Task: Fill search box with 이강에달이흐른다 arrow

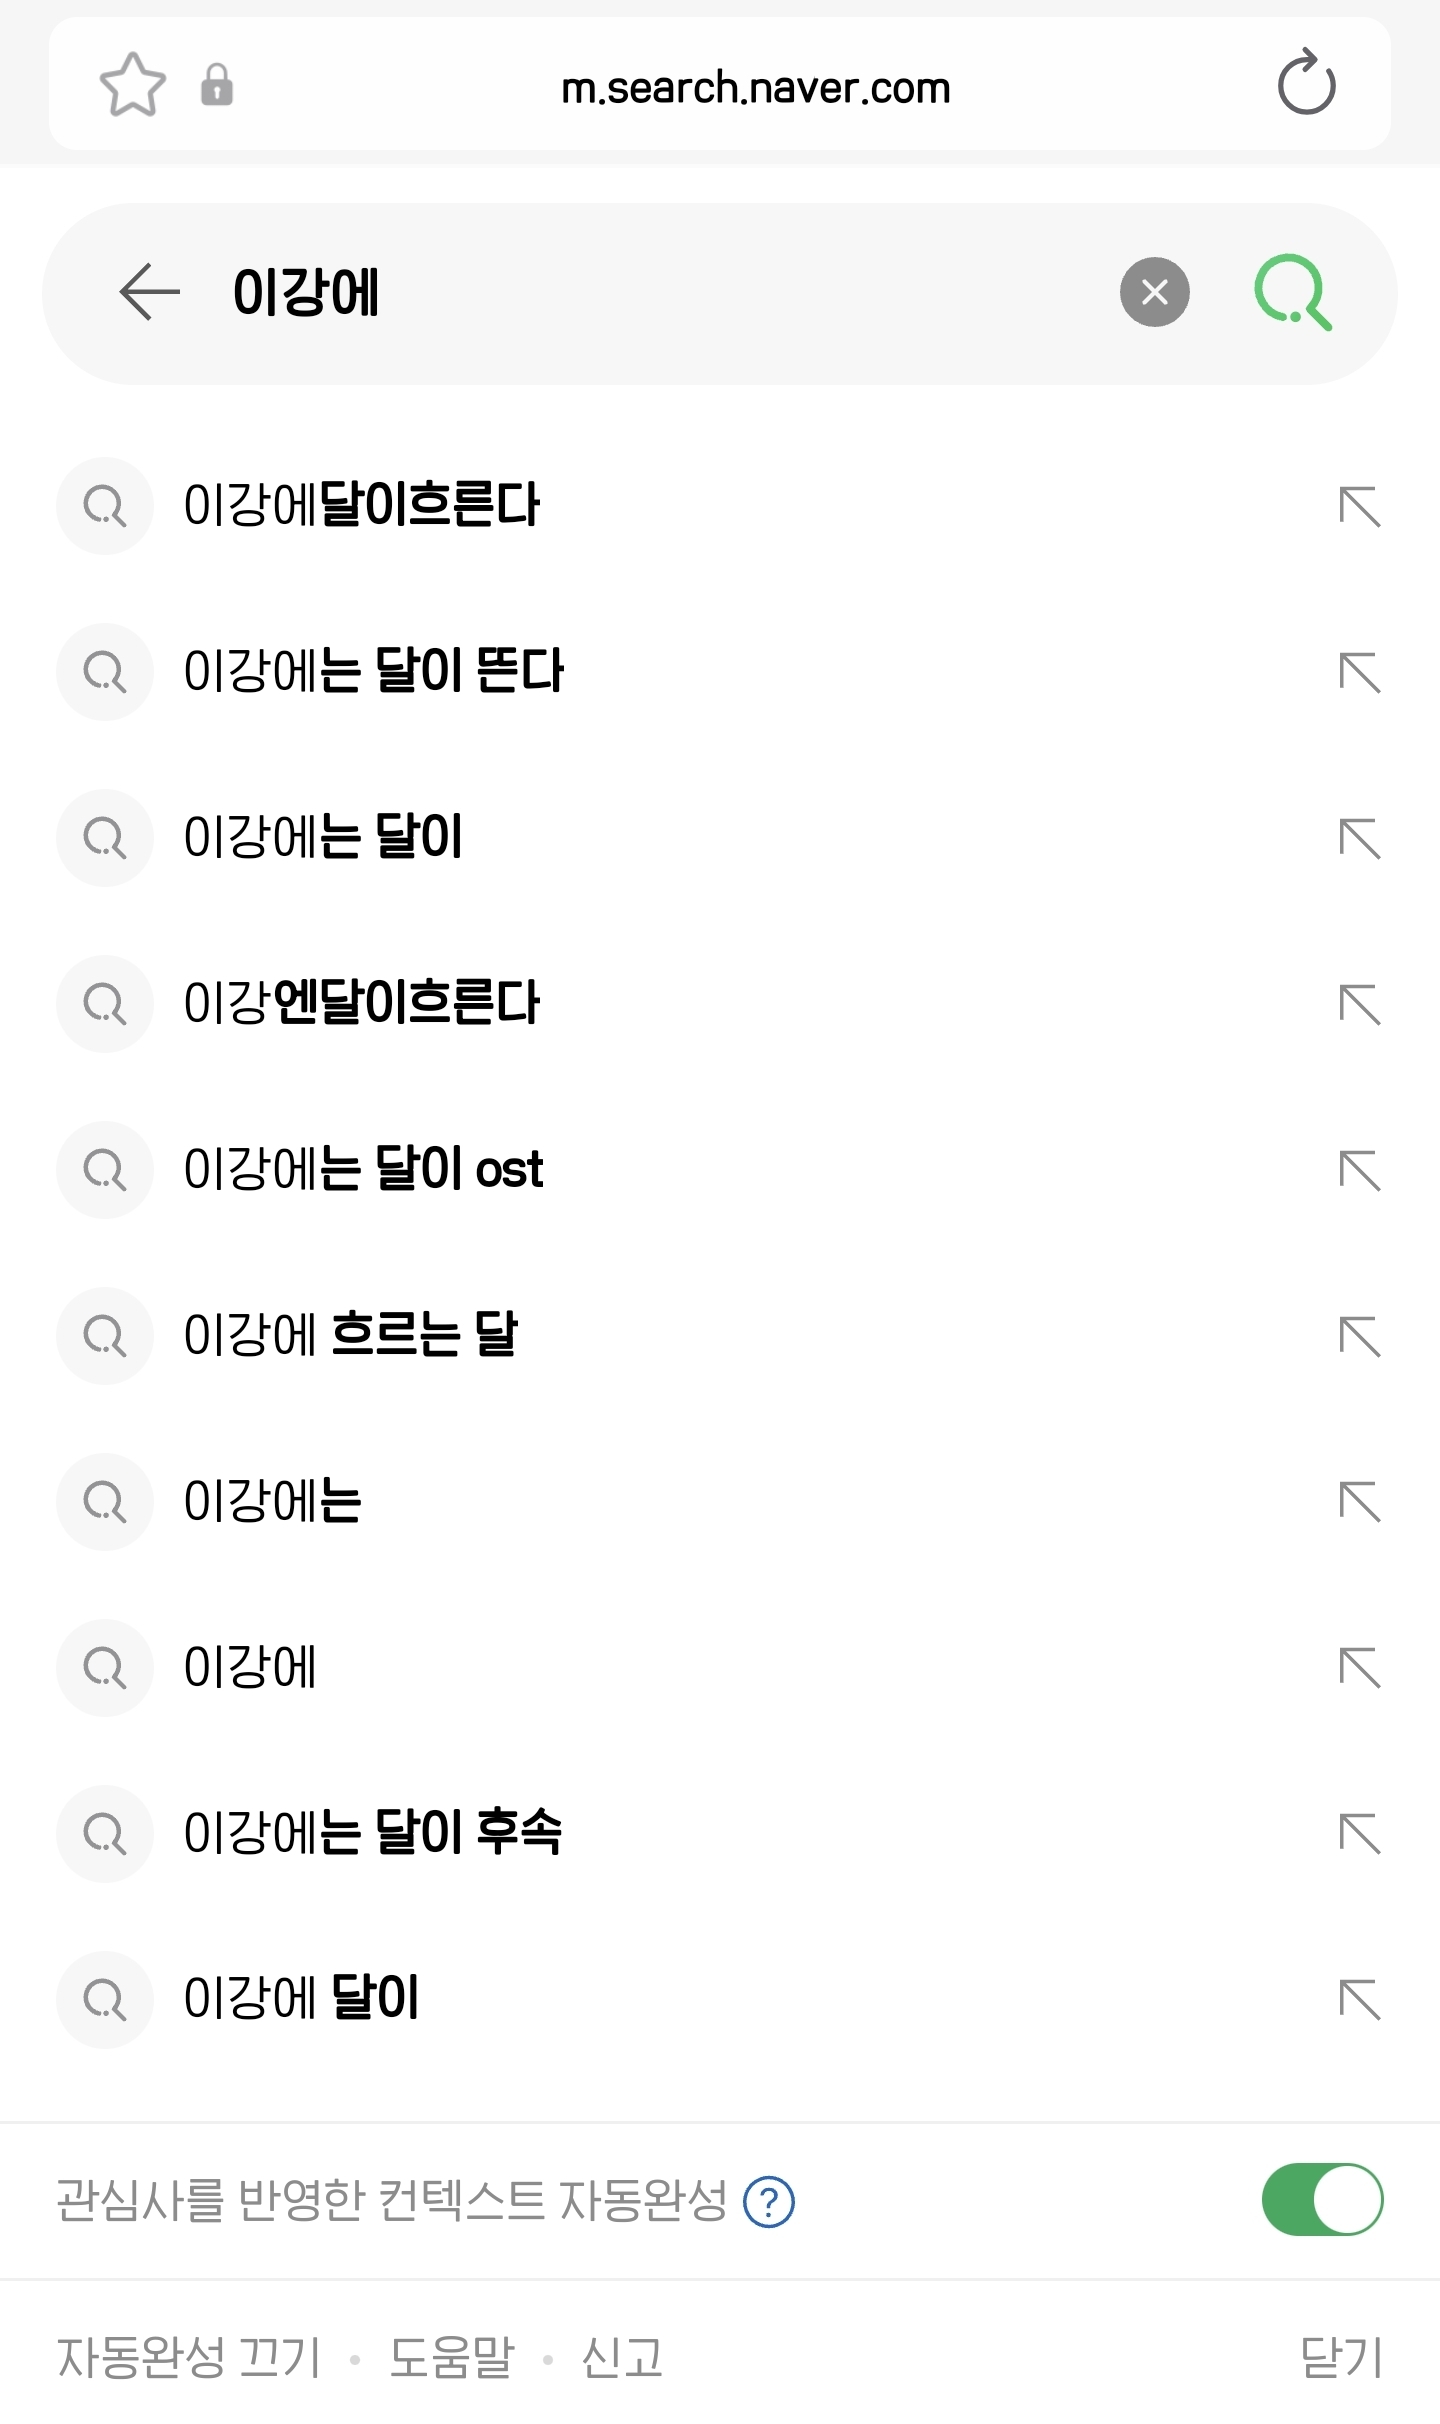Action: (1359, 506)
